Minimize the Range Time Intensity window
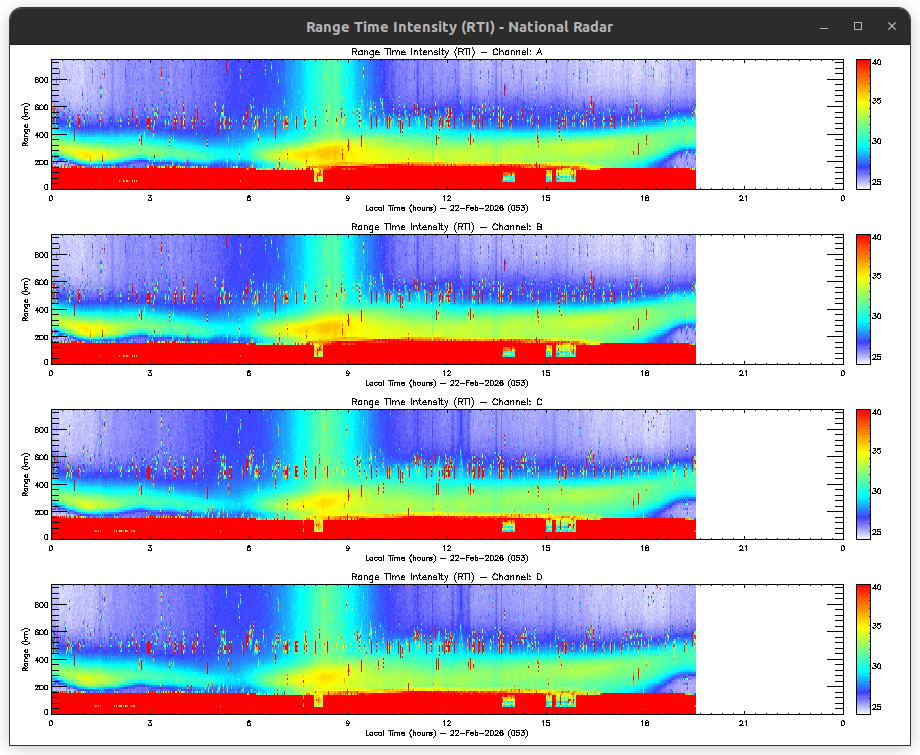 click(x=826, y=26)
